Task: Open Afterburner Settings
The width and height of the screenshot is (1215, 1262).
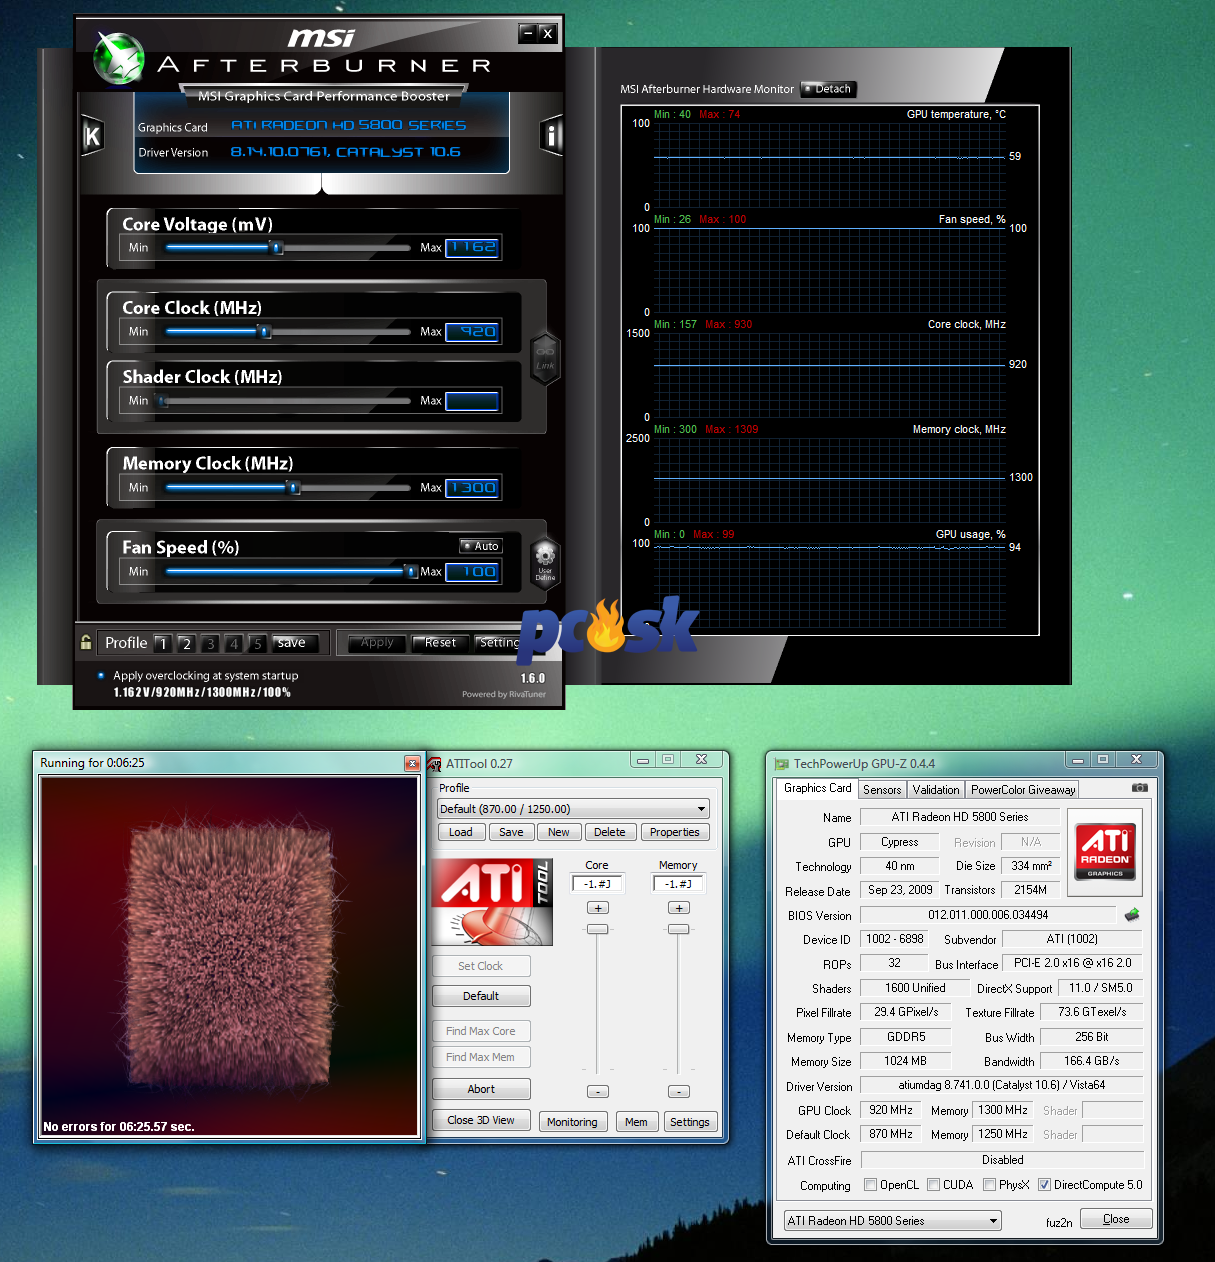Action: (499, 643)
